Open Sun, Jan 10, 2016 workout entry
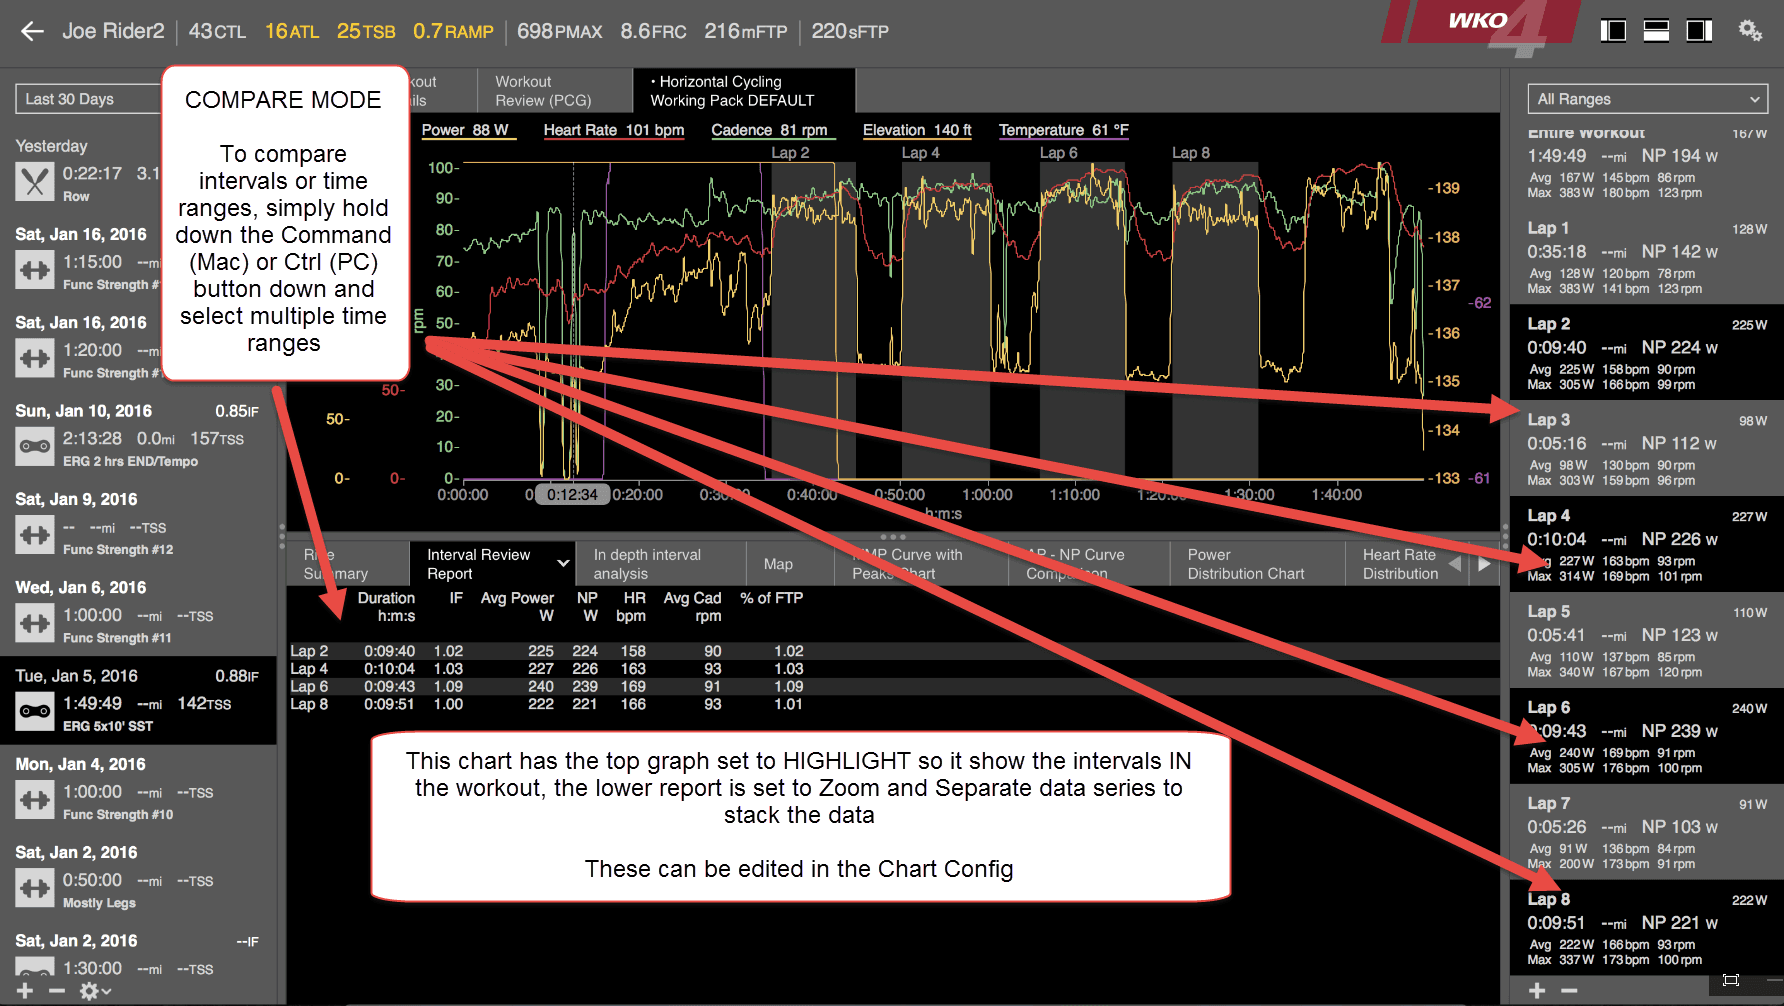Screen dimensions: 1784x1006 (138, 435)
